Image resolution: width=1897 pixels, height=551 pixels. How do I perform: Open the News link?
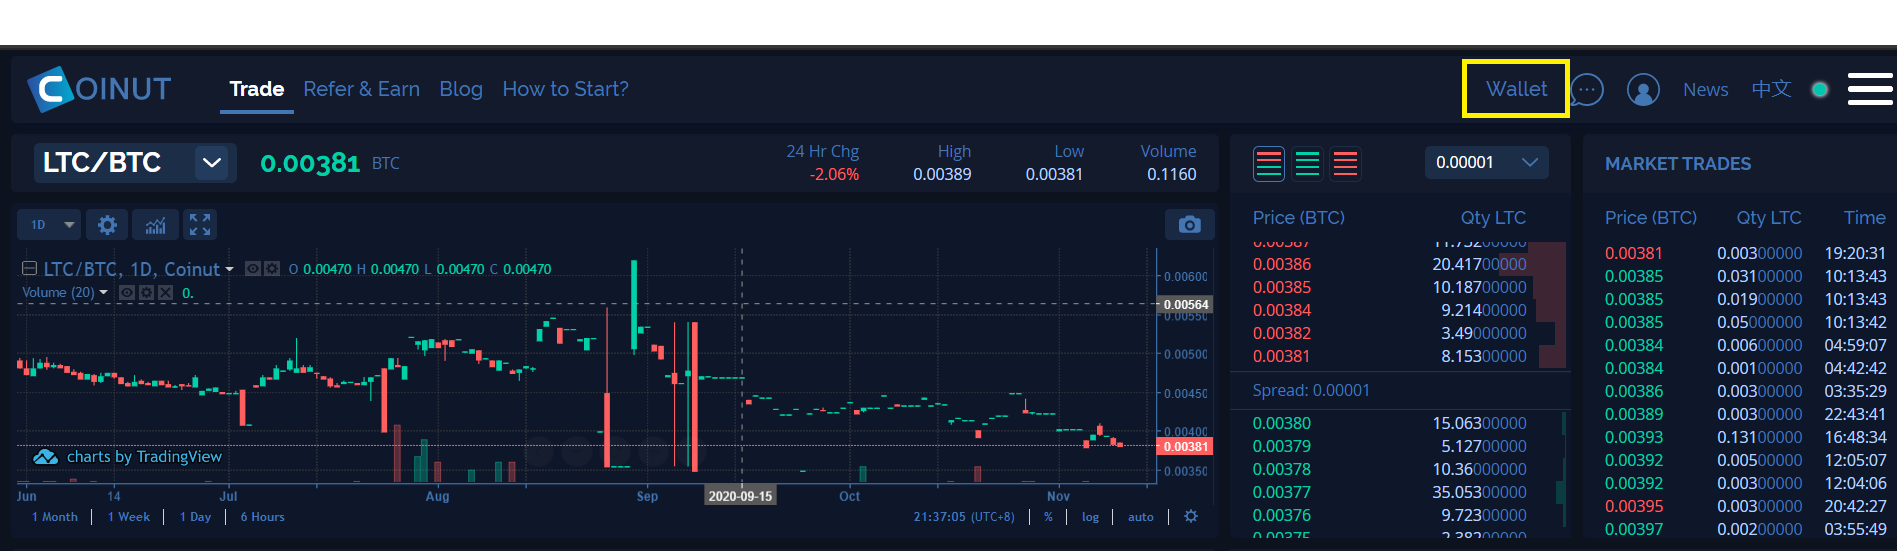(1705, 90)
